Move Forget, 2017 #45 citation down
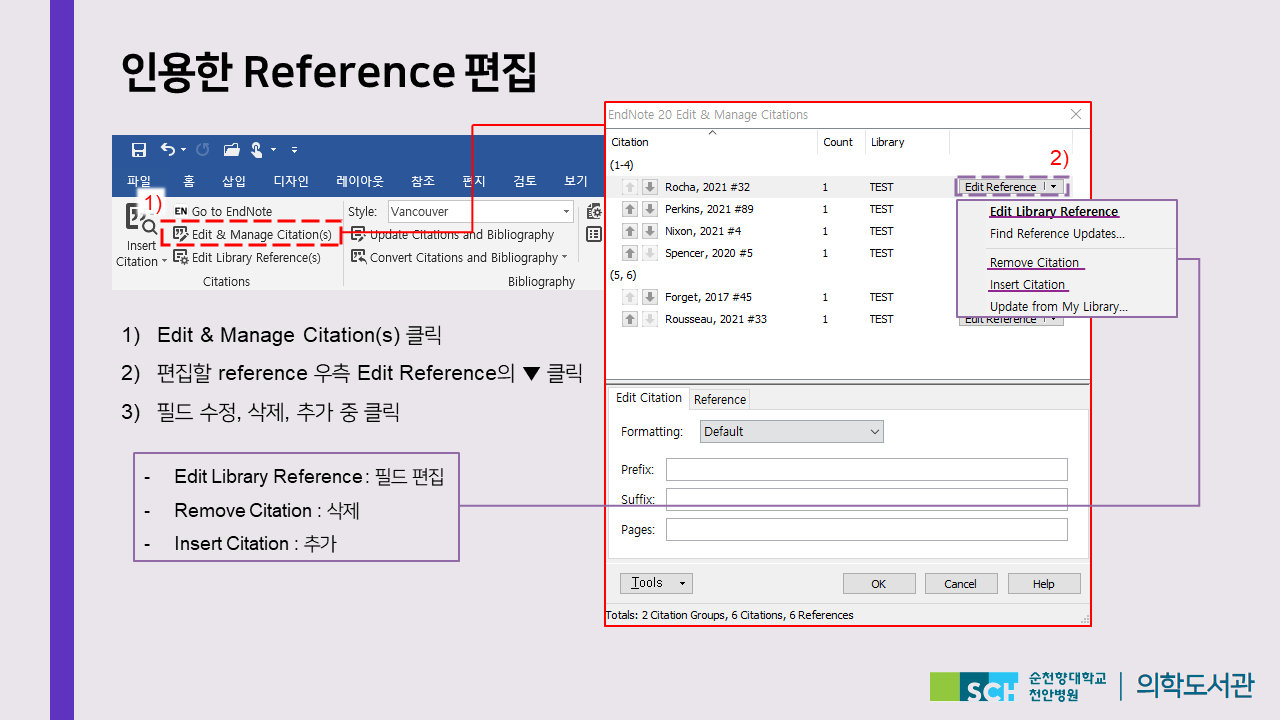 (x=649, y=297)
